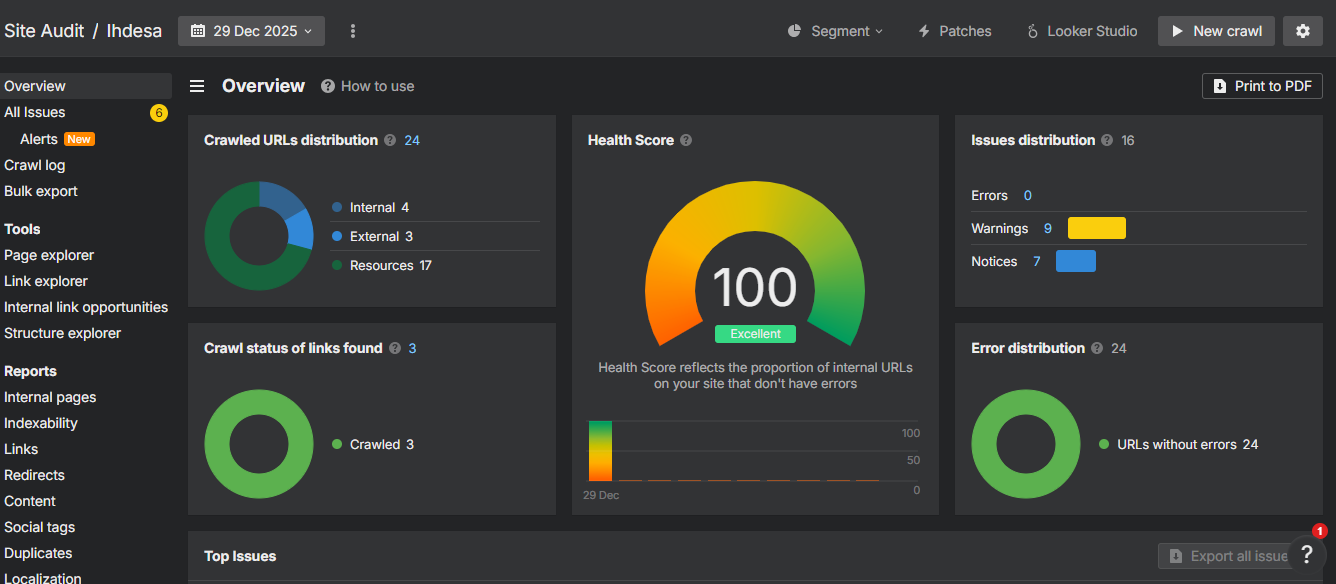Click Issues distribution help icon
This screenshot has height=584, width=1336.
1107,140
